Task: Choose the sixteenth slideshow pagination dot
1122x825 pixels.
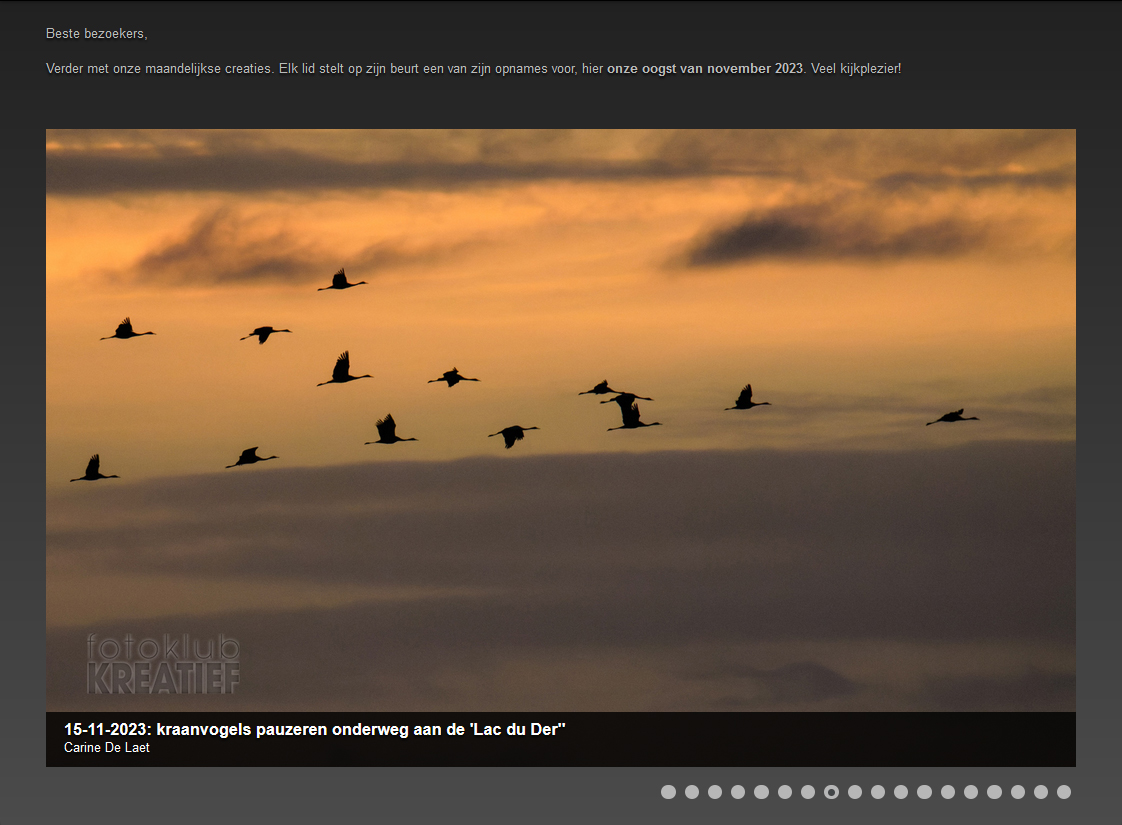Action: [1018, 792]
